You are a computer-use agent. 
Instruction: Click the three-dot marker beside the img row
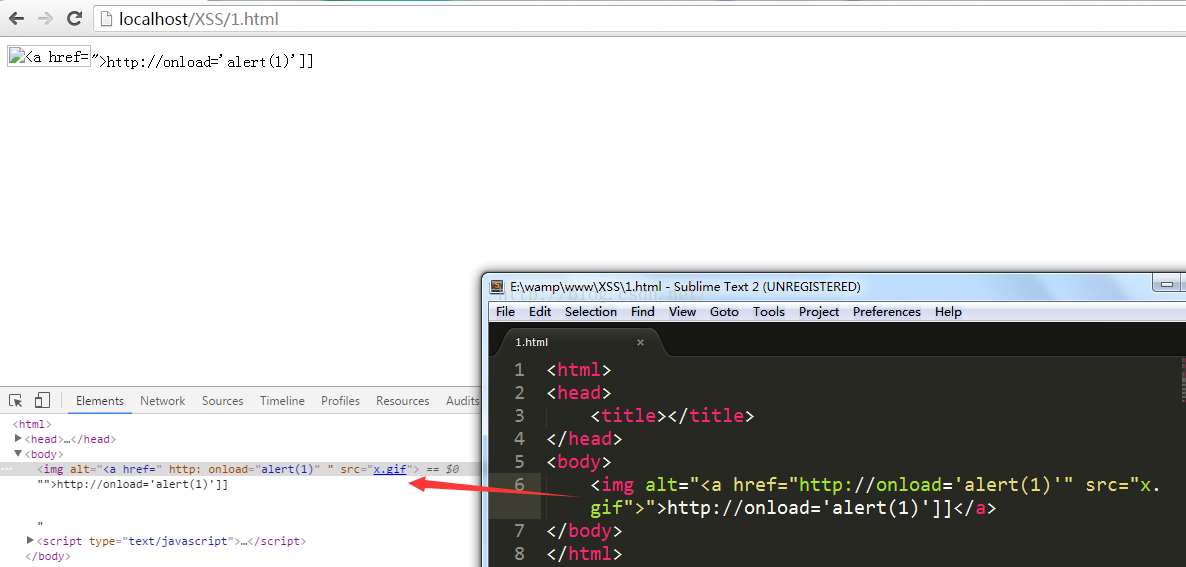pyautogui.click(x=6, y=469)
